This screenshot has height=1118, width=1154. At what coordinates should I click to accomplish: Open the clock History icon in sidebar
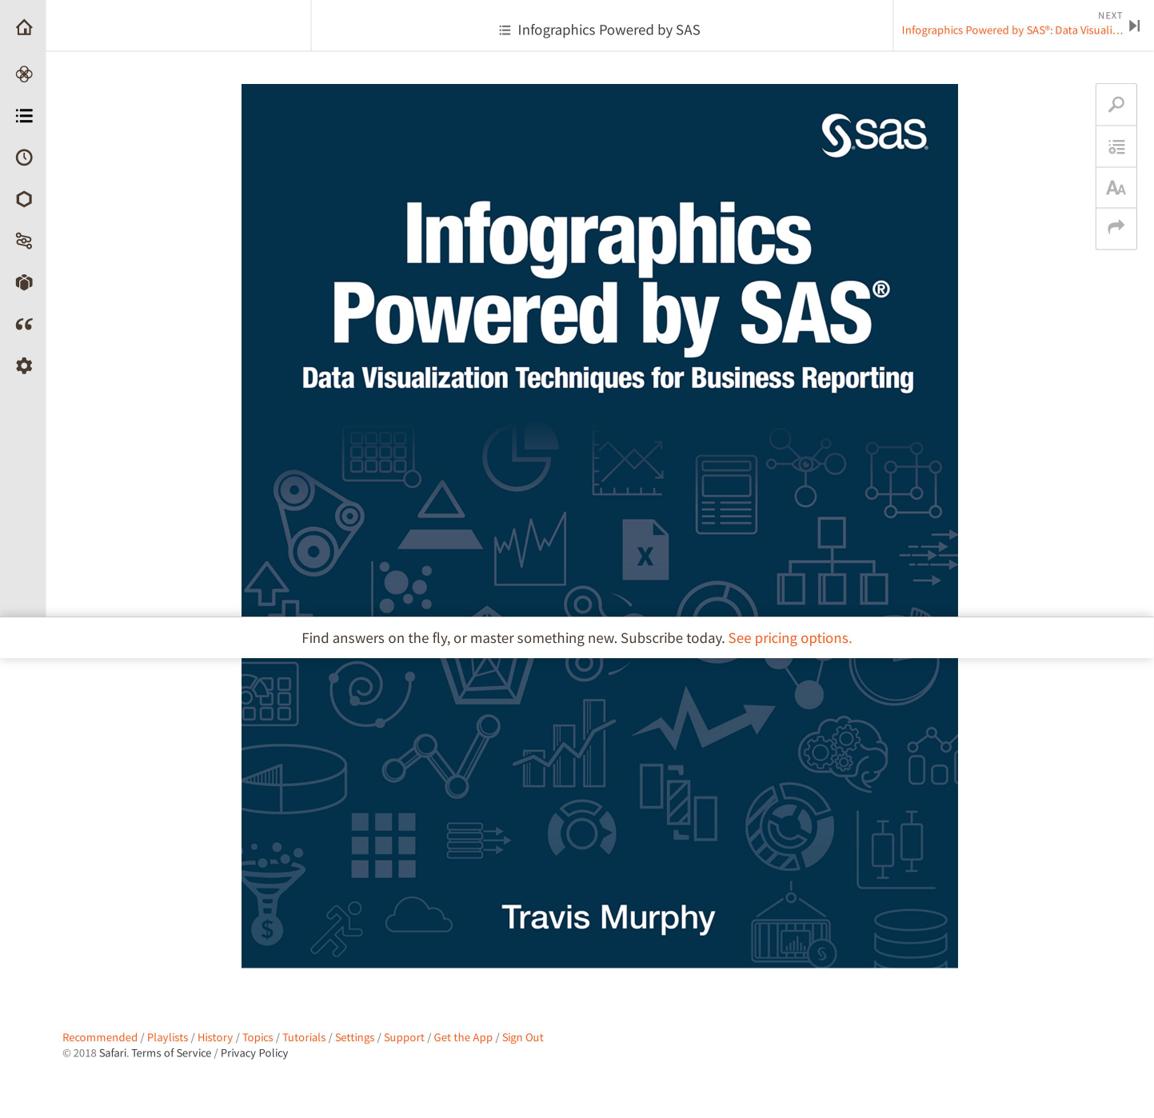(x=24, y=158)
